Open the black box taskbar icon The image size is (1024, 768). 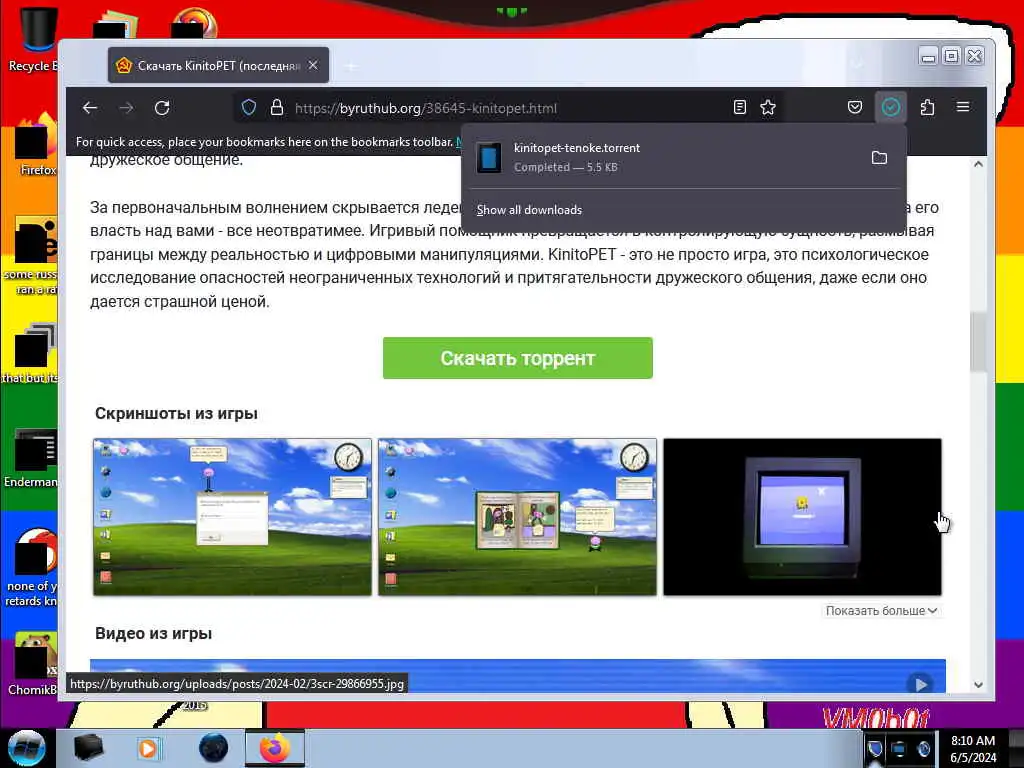click(88, 748)
